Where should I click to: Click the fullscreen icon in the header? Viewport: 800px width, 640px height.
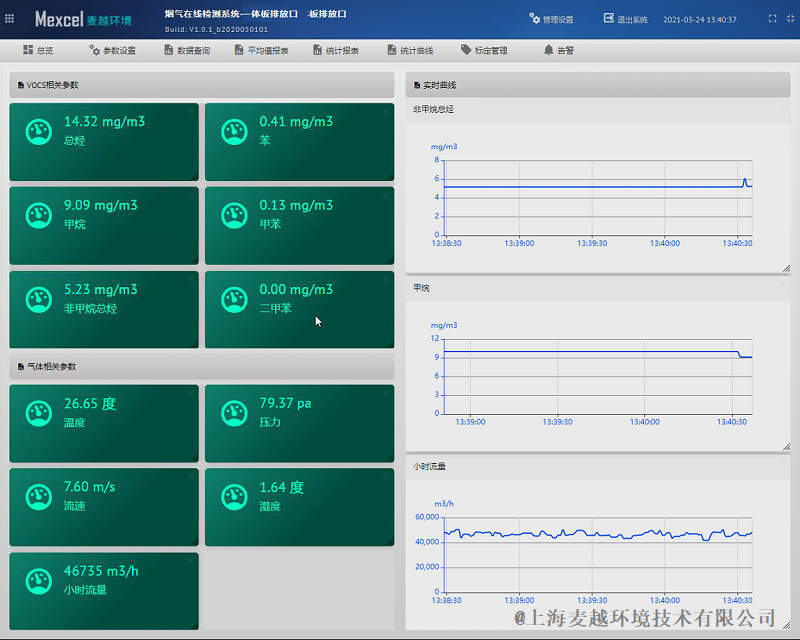pyautogui.click(x=772, y=19)
